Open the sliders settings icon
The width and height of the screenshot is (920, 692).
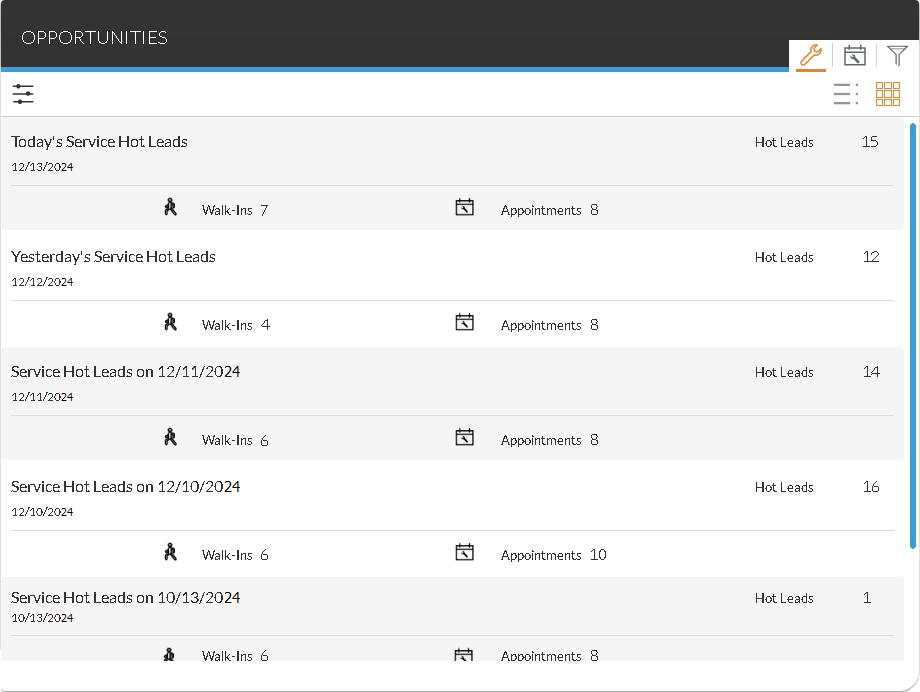click(x=23, y=95)
